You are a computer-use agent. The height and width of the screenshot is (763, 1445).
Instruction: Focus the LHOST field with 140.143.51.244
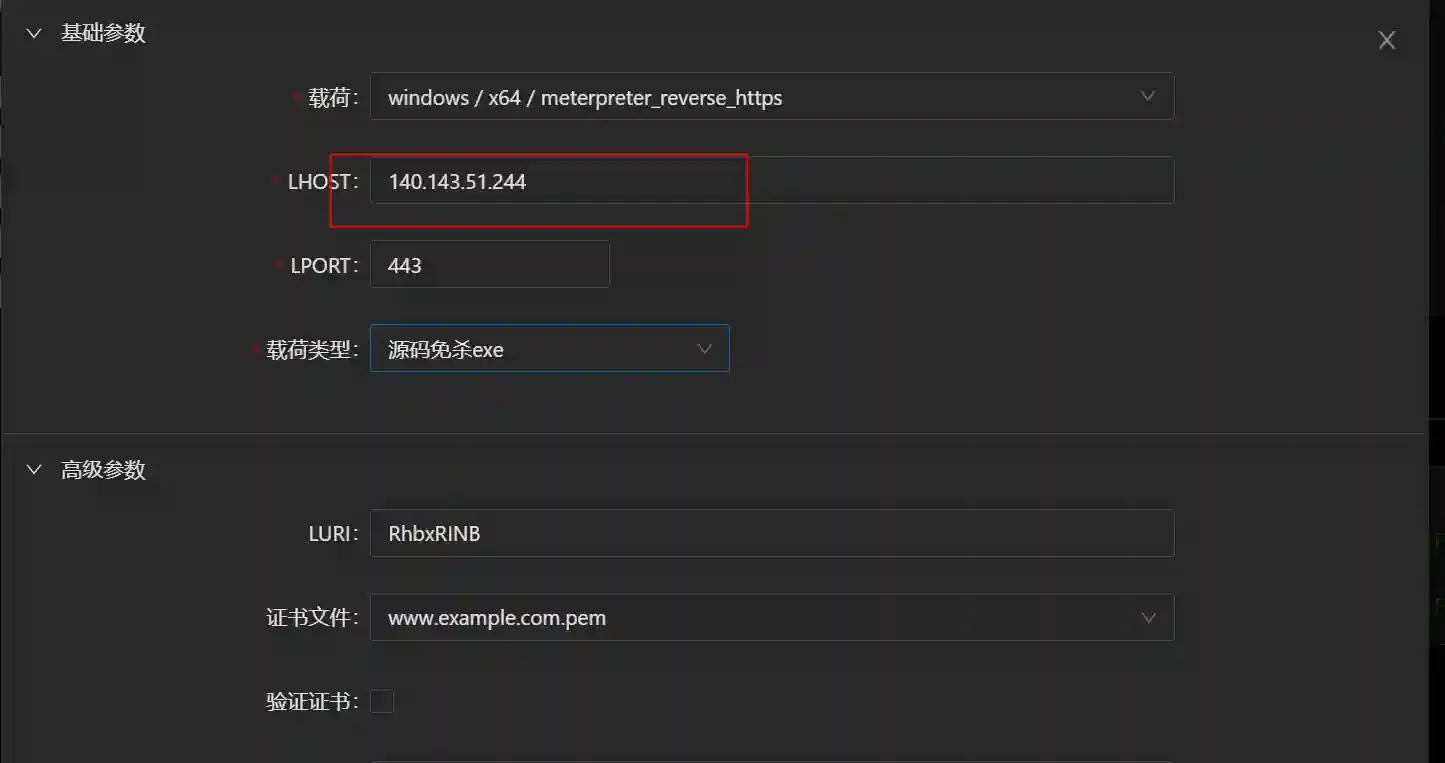click(x=770, y=181)
